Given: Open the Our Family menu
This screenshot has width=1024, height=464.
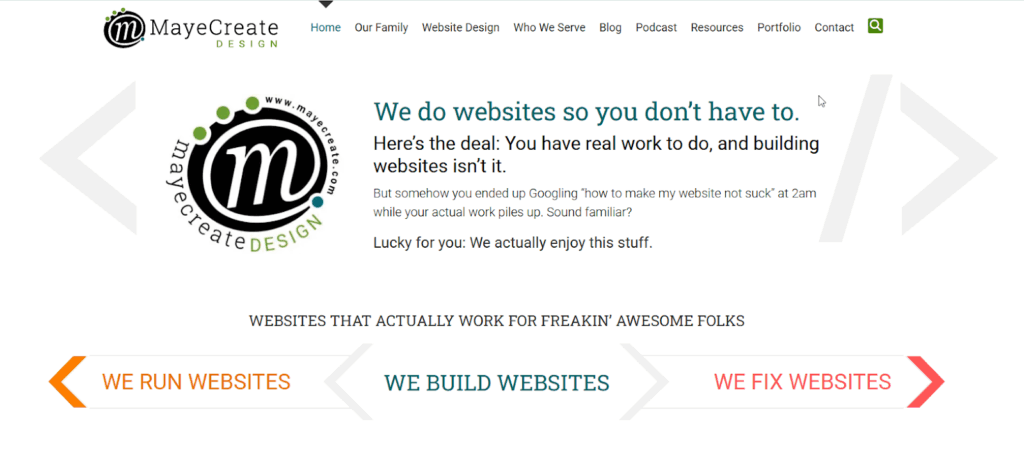Looking at the screenshot, I should [381, 27].
